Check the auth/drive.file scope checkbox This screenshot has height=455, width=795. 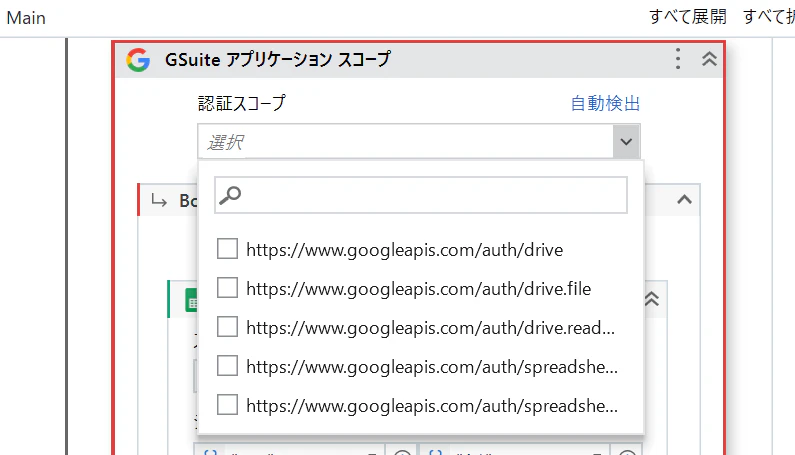[x=227, y=288]
